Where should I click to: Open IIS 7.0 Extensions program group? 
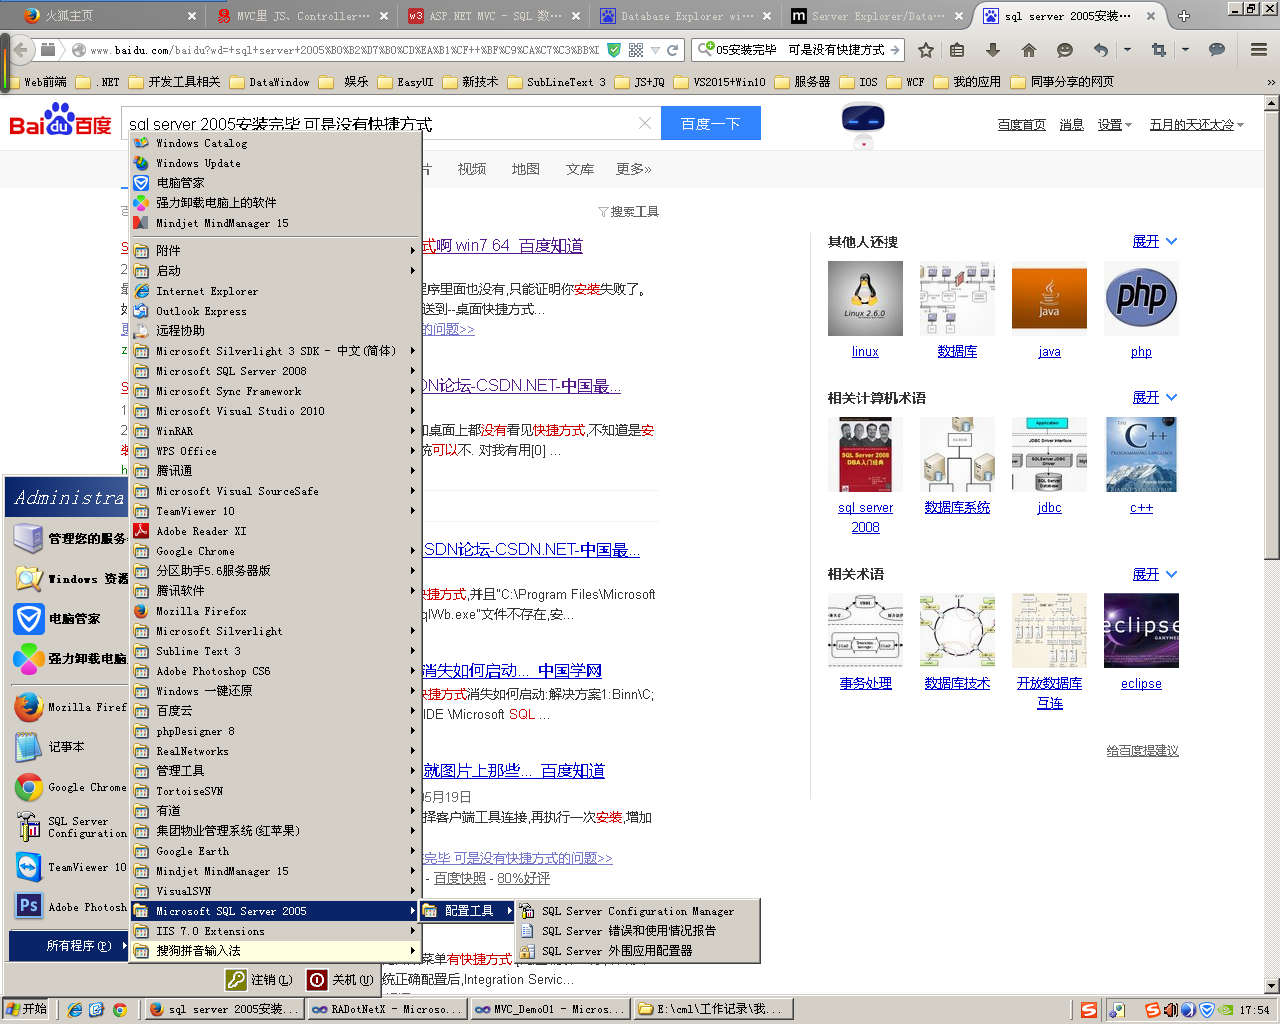coord(275,931)
